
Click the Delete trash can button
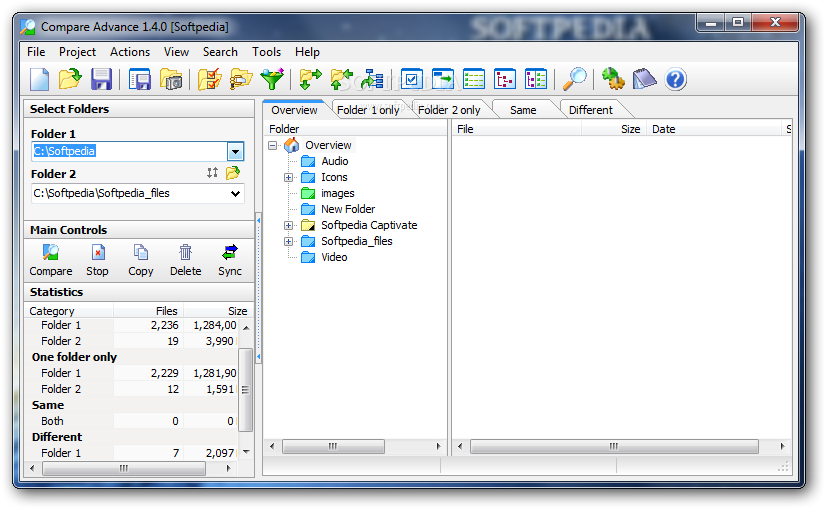pyautogui.click(x=185, y=260)
